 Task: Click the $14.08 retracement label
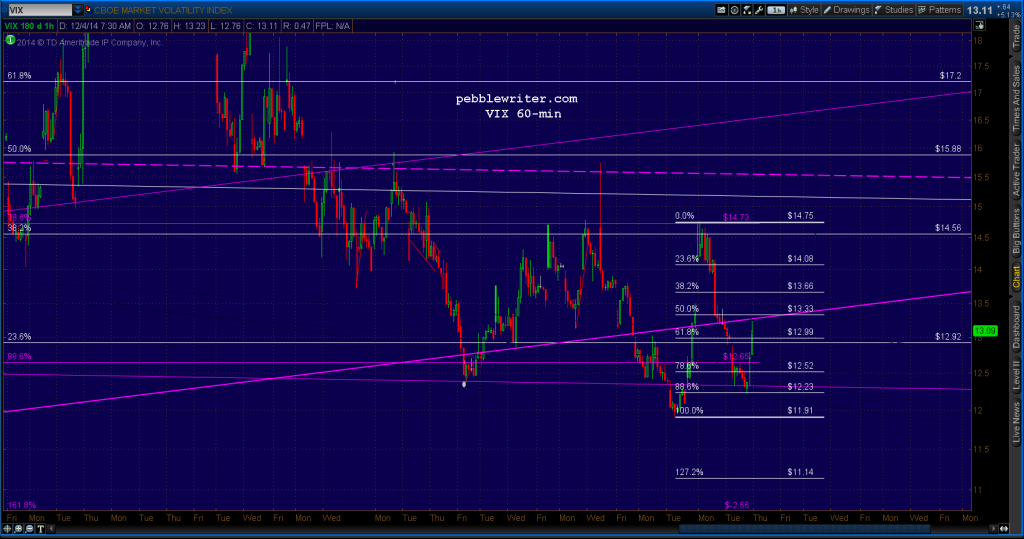click(x=800, y=259)
